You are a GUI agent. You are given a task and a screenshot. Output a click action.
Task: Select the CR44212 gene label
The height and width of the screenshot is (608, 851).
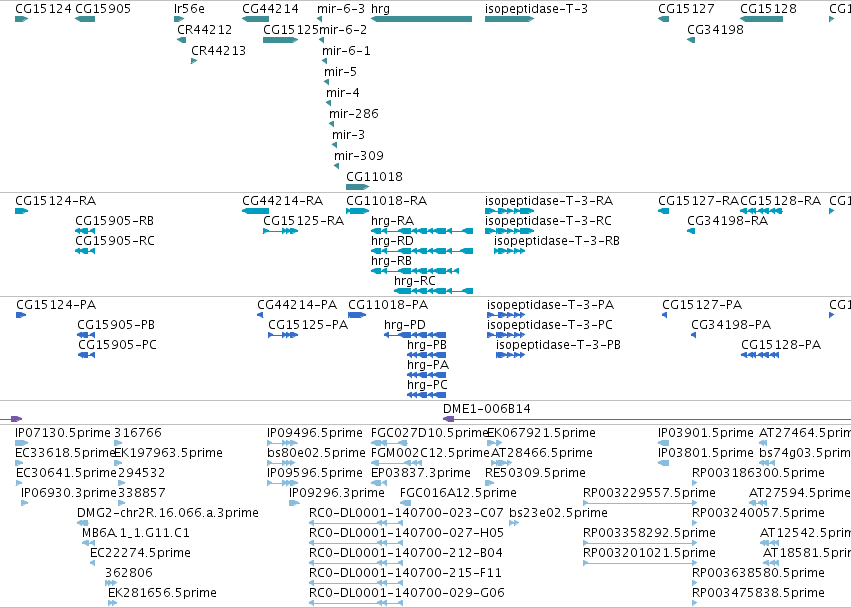205,29
